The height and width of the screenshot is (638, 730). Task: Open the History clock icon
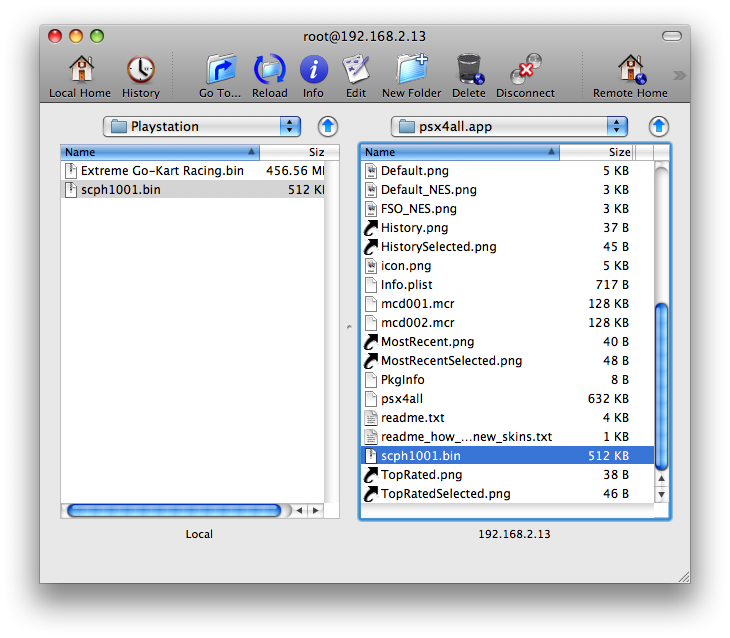point(140,70)
